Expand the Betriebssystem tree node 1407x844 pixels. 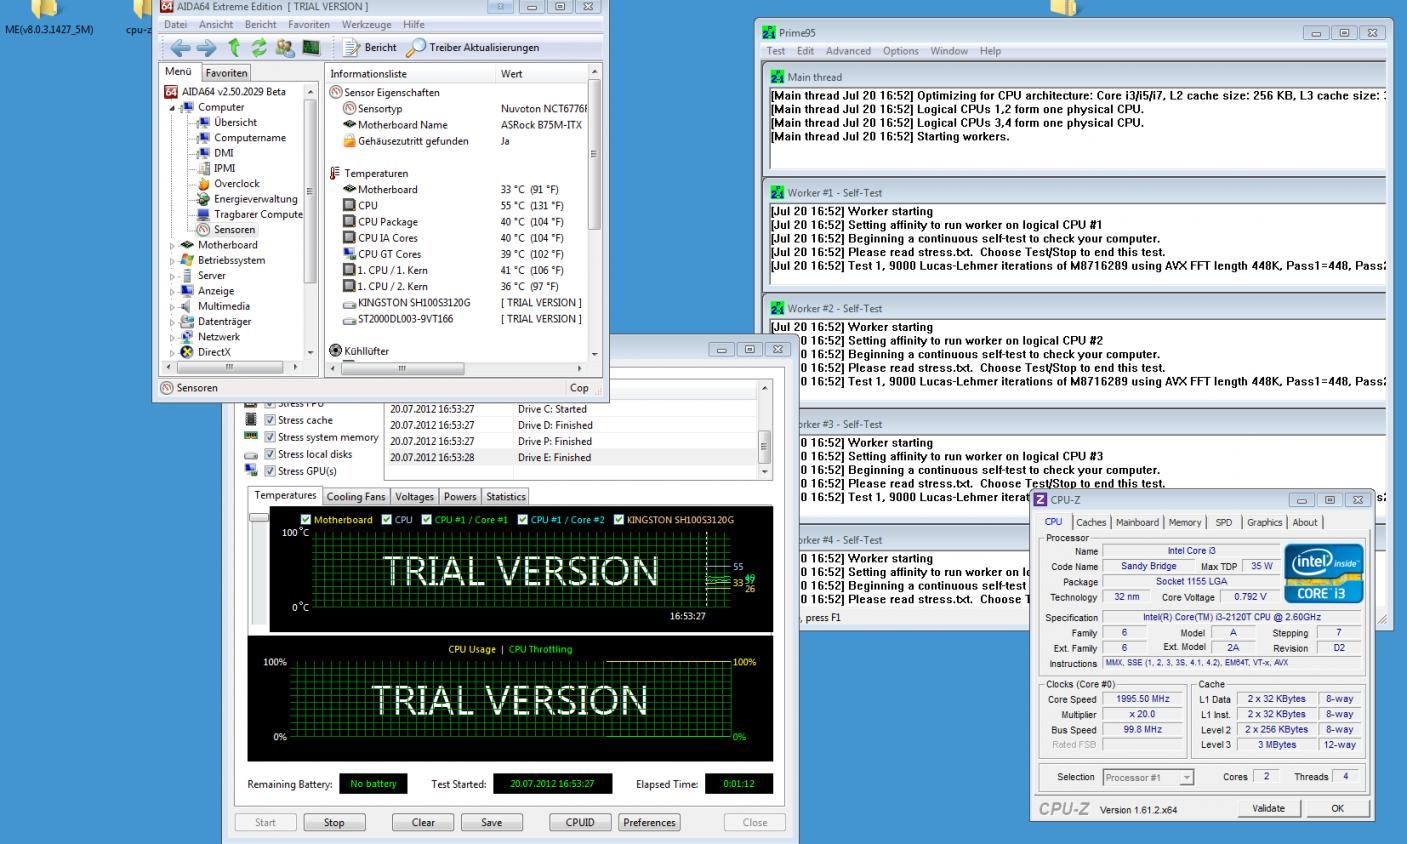tap(171, 260)
